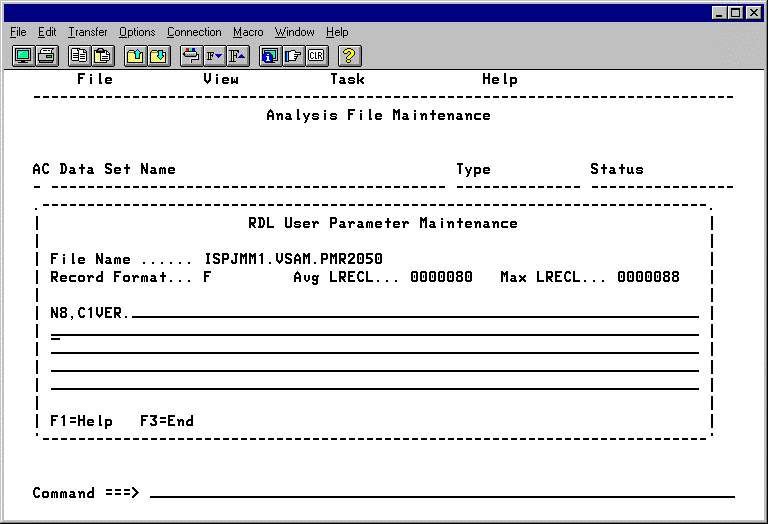Viewport: 768px width, 524px height.
Task: Click the send file upload icon
Action: point(135,56)
